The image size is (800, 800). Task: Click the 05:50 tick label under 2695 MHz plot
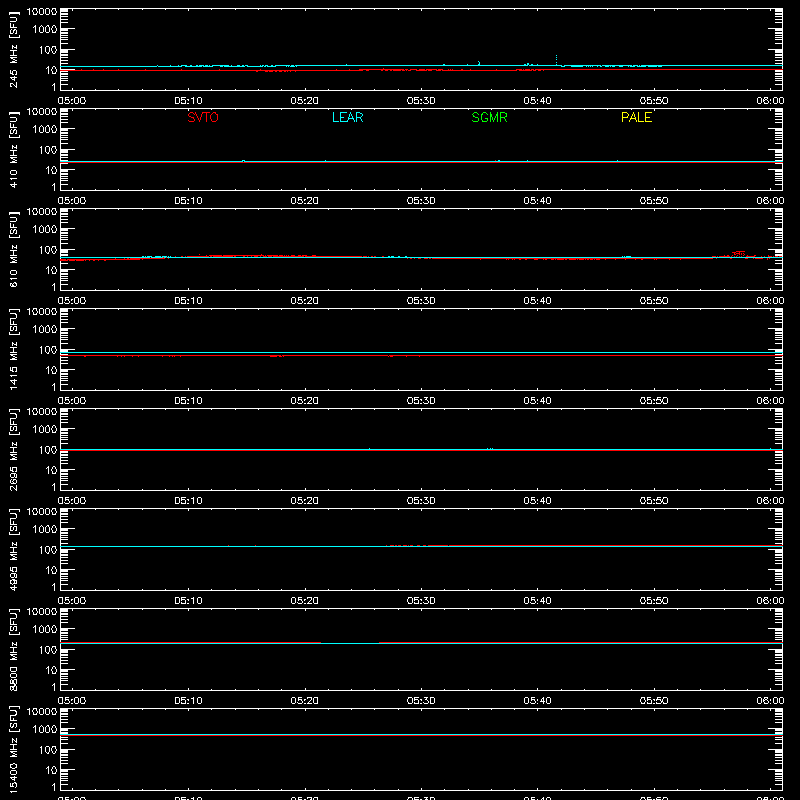pos(654,501)
